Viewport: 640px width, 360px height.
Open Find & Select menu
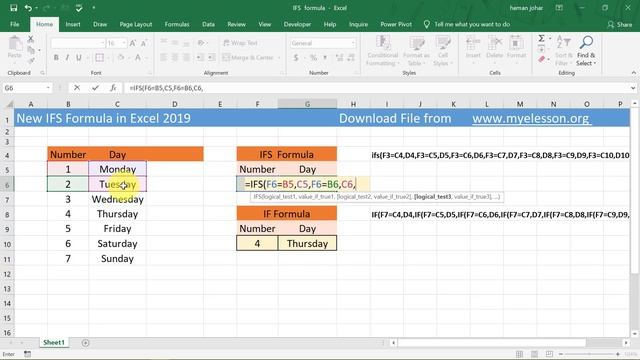(x=586, y=51)
